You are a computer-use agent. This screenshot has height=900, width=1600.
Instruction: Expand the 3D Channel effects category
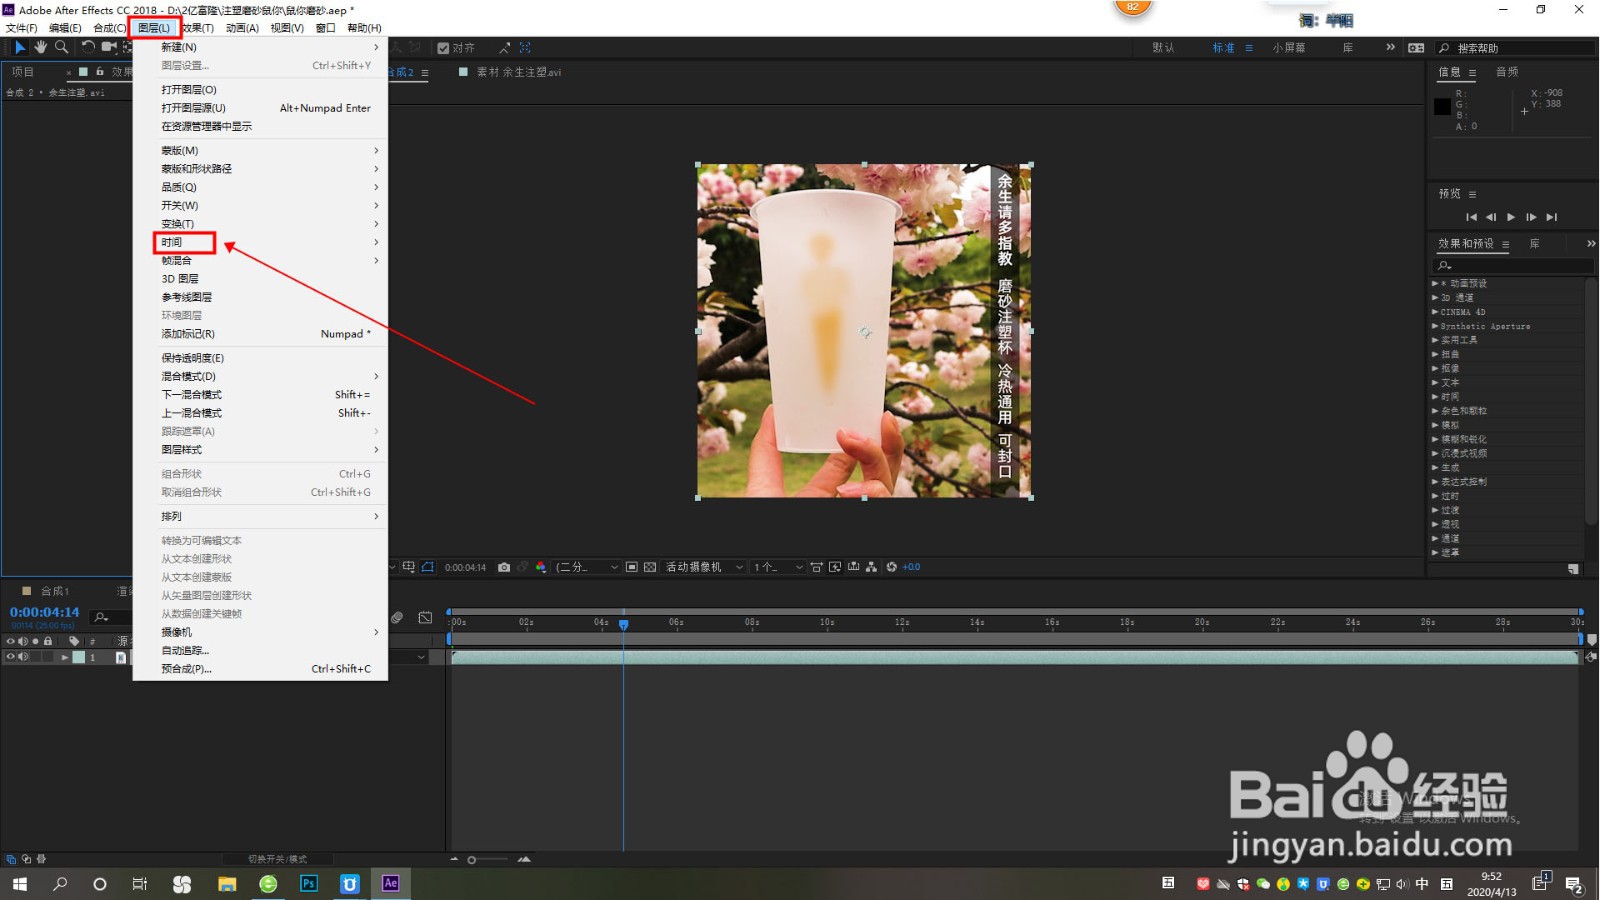pyautogui.click(x=1435, y=298)
